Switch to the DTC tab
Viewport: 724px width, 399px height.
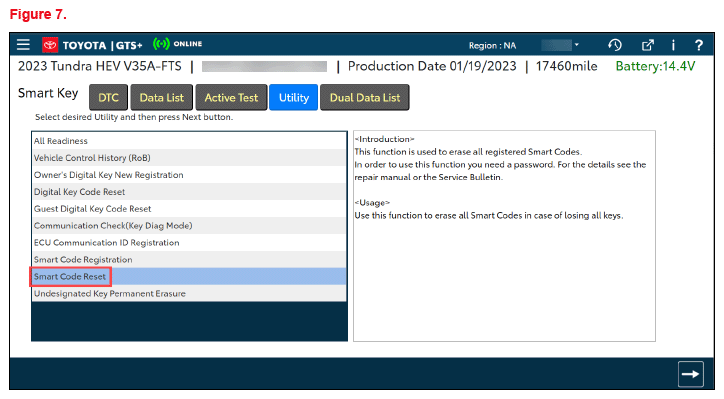pyautogui.click(x=109, y=97)
